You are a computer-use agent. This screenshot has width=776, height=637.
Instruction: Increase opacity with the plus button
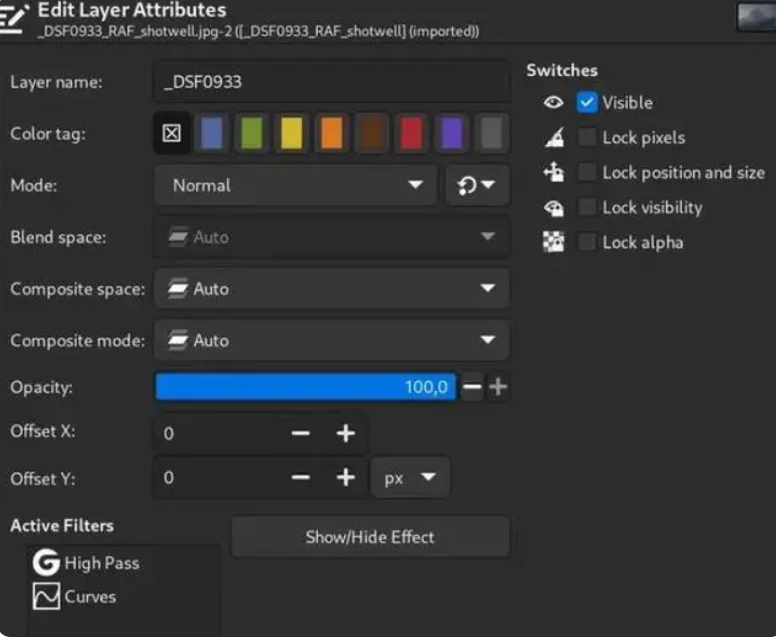pyautogui.click(x=498, y=387)
